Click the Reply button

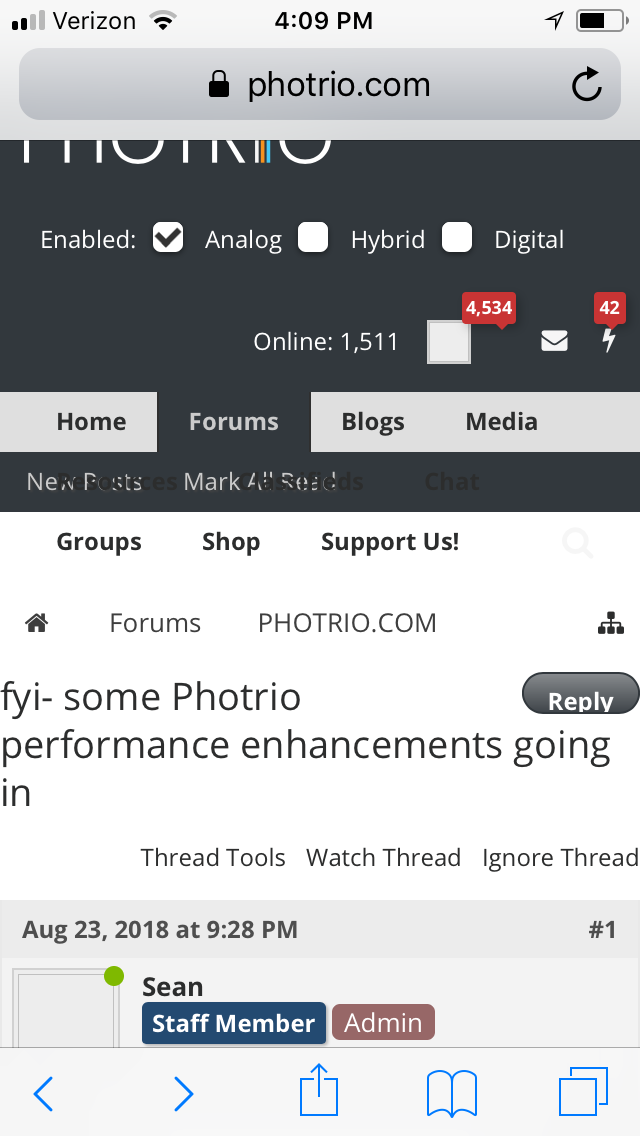click(x=581, y=694)
